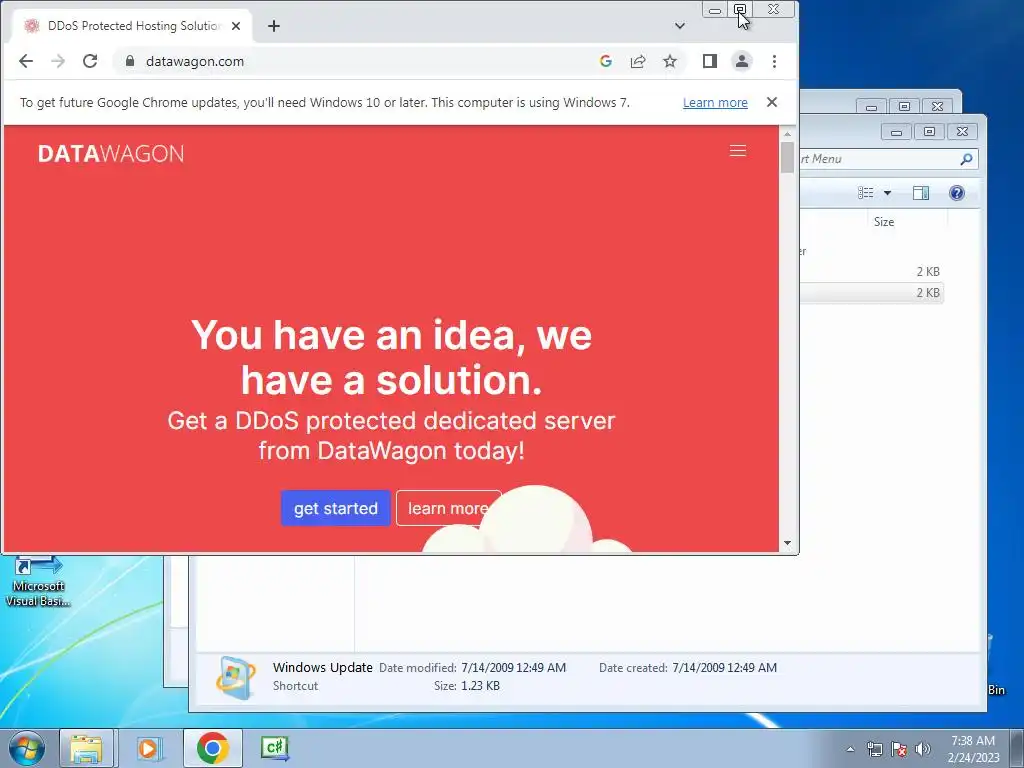Click the network tray icon
This screenshot has width=1024, height=768.
pyautogui.click(x=874, y=749)
